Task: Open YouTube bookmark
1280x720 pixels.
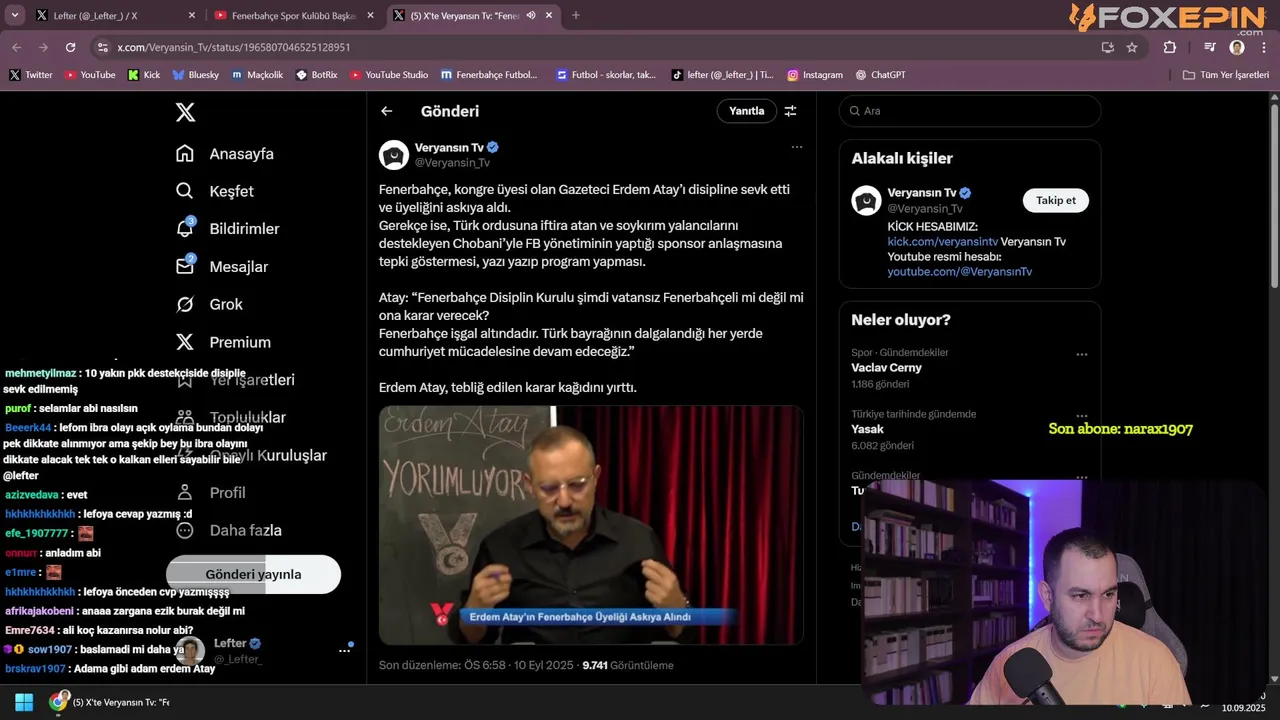Action: pos(89,75)
